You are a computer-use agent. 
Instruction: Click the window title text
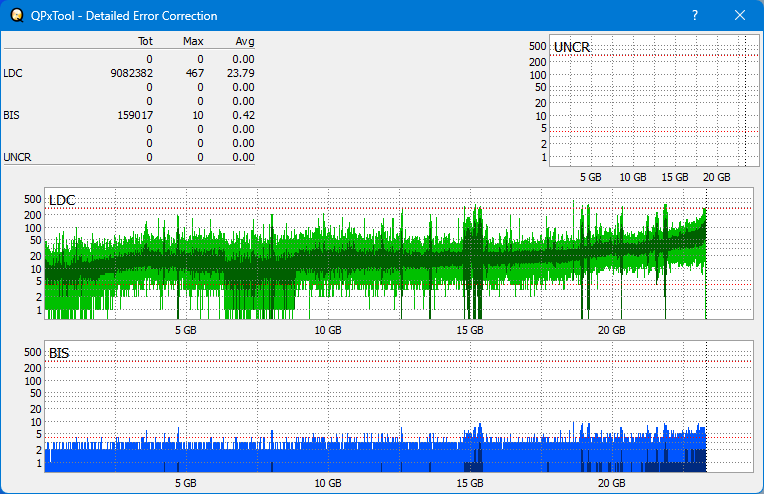click(x=125, y=16)
